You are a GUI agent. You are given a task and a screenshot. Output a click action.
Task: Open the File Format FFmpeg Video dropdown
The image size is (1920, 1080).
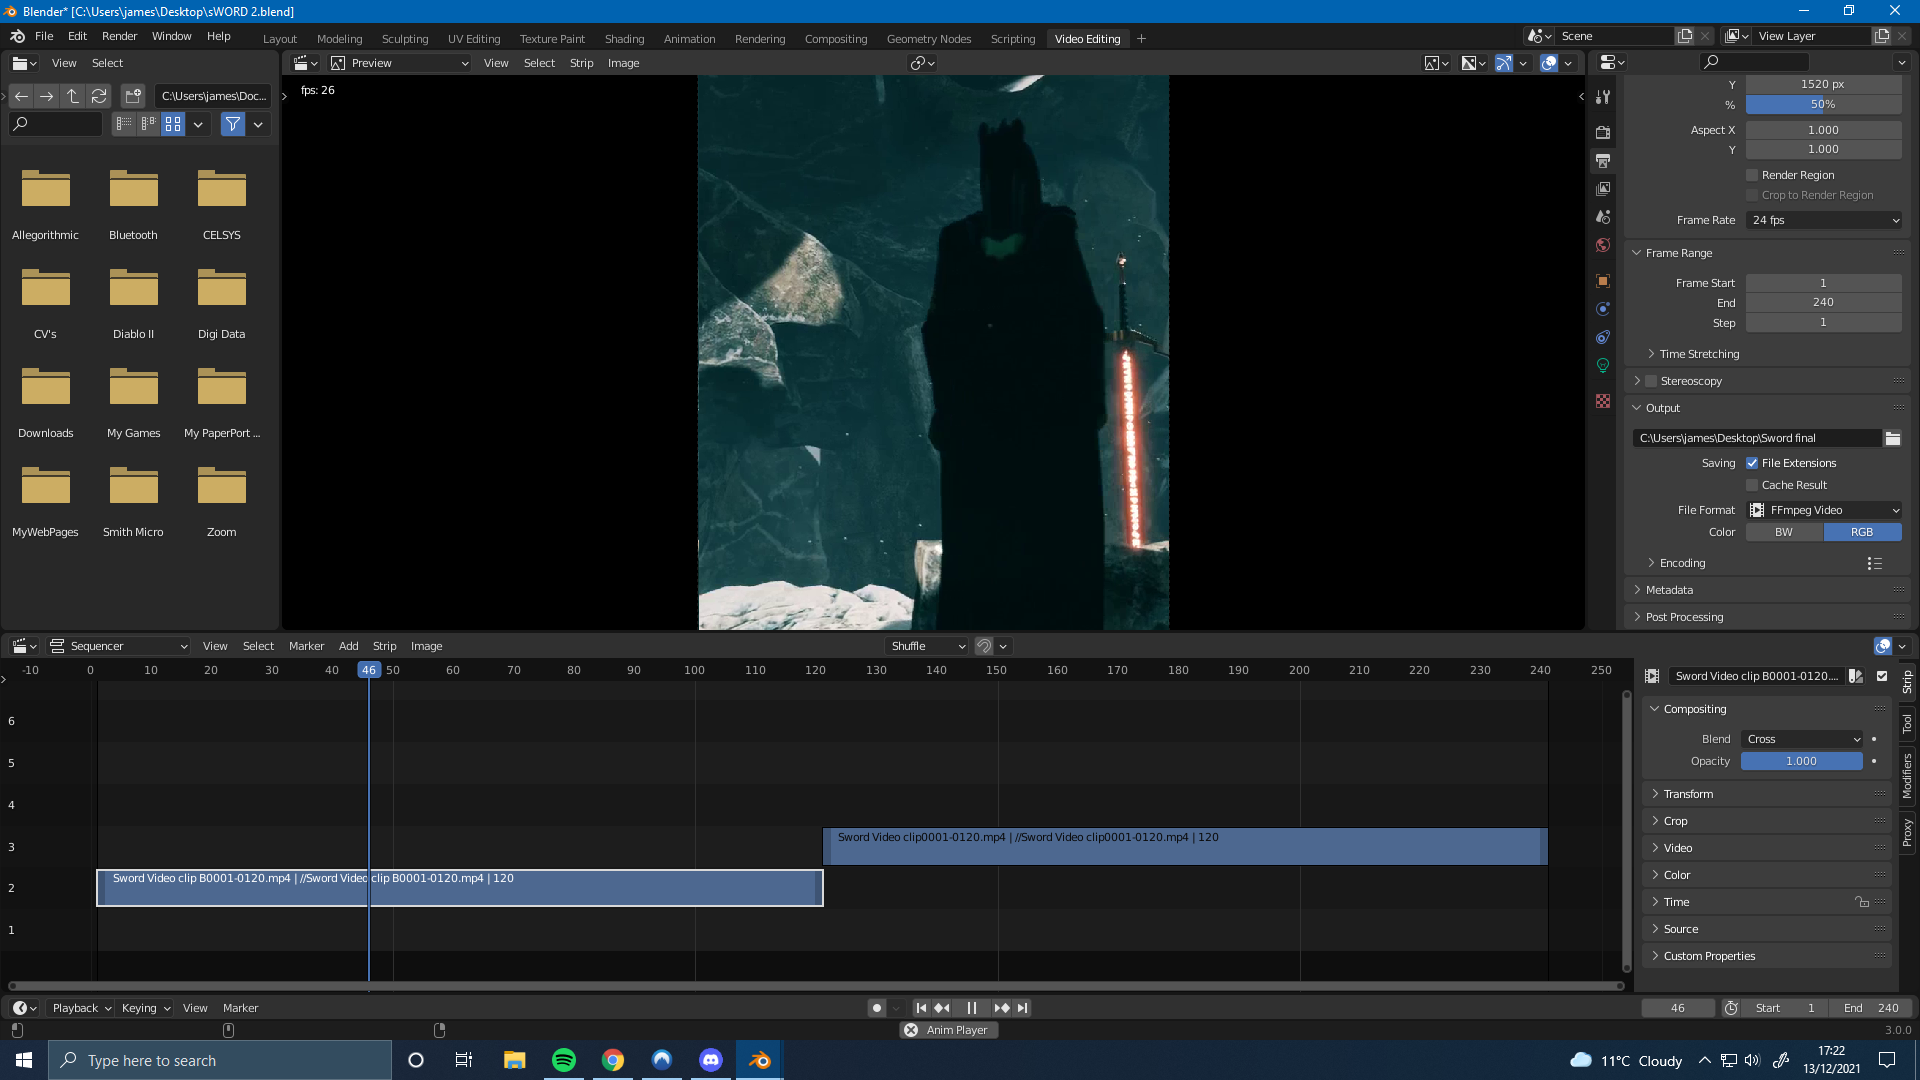point(1824,510)
